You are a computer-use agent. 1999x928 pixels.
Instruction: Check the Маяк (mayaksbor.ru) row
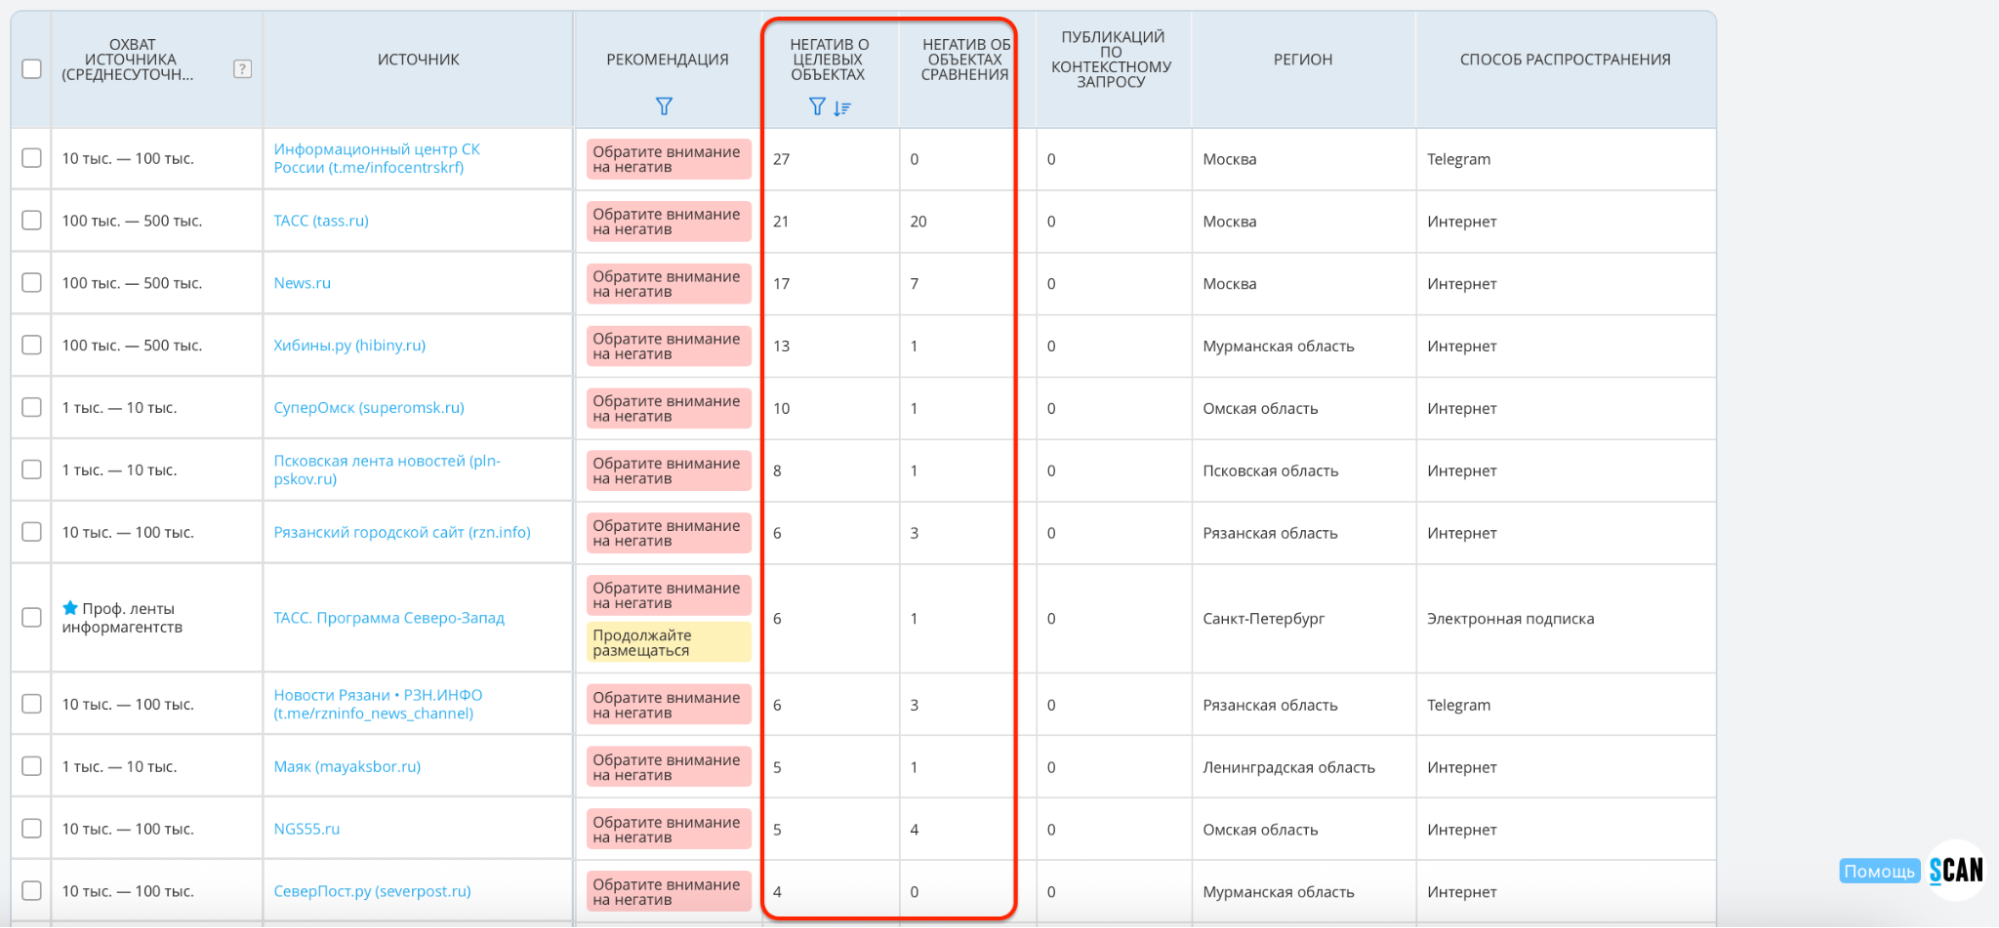pyautogui.click(x=32, y=766)
